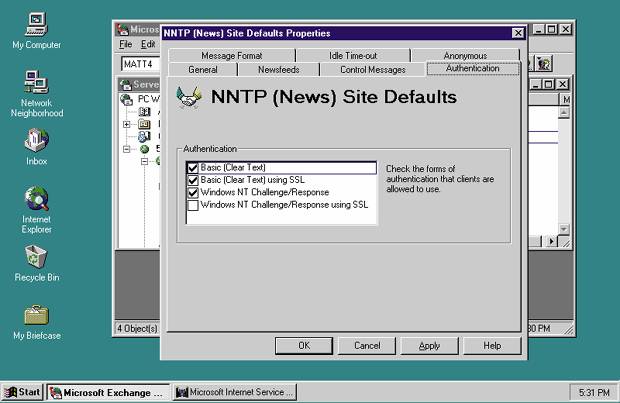This screenshot has height=403, width=620.
Task: Switch to Microsoft Exchange taskbar button
Action: [108, 392]
